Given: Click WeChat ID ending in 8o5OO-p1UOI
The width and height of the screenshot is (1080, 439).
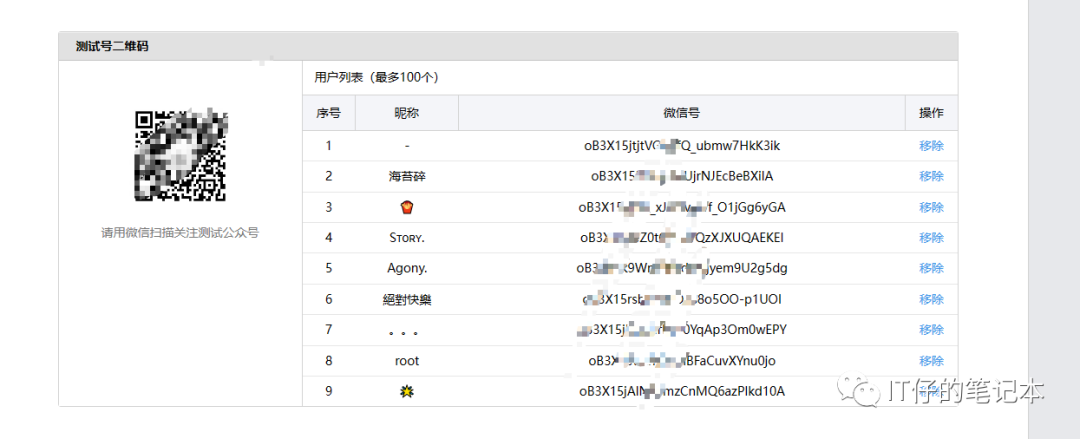Looking at the screenshot, I should (682, 299).
